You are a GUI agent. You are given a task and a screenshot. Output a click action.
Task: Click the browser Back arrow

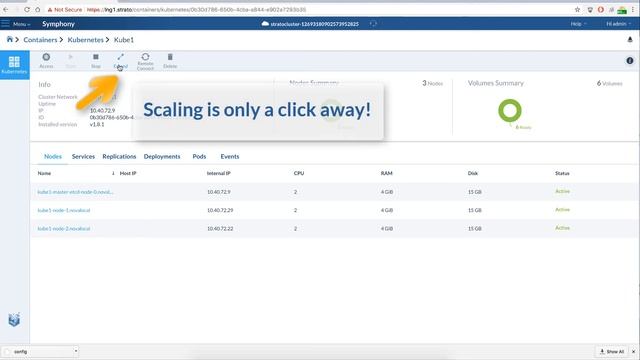click(6, 9)
